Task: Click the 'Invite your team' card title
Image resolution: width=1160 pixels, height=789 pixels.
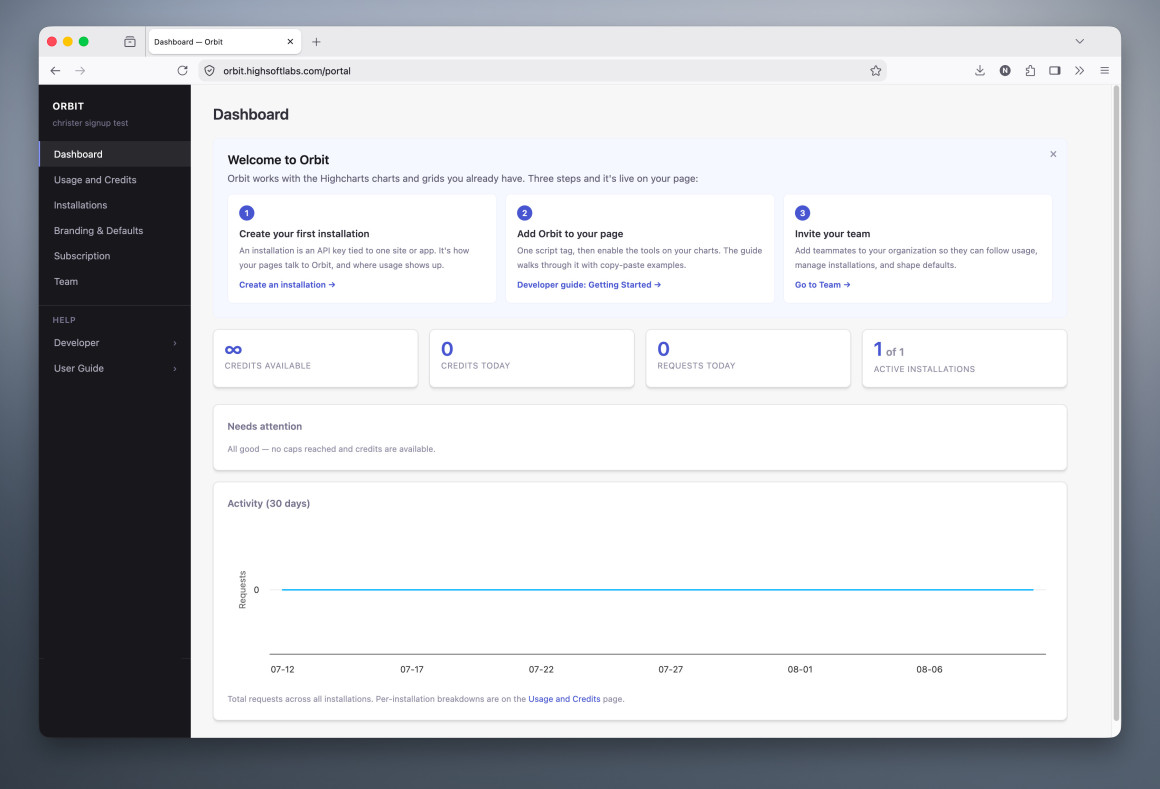Action: [x=832, y=234]
